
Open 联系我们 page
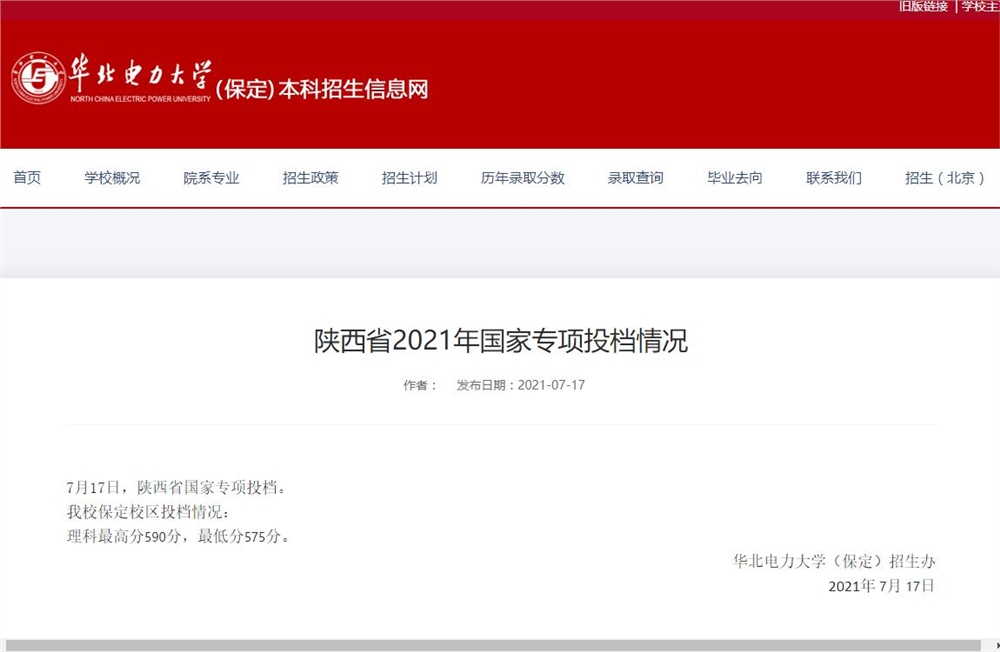coord(834,178)
